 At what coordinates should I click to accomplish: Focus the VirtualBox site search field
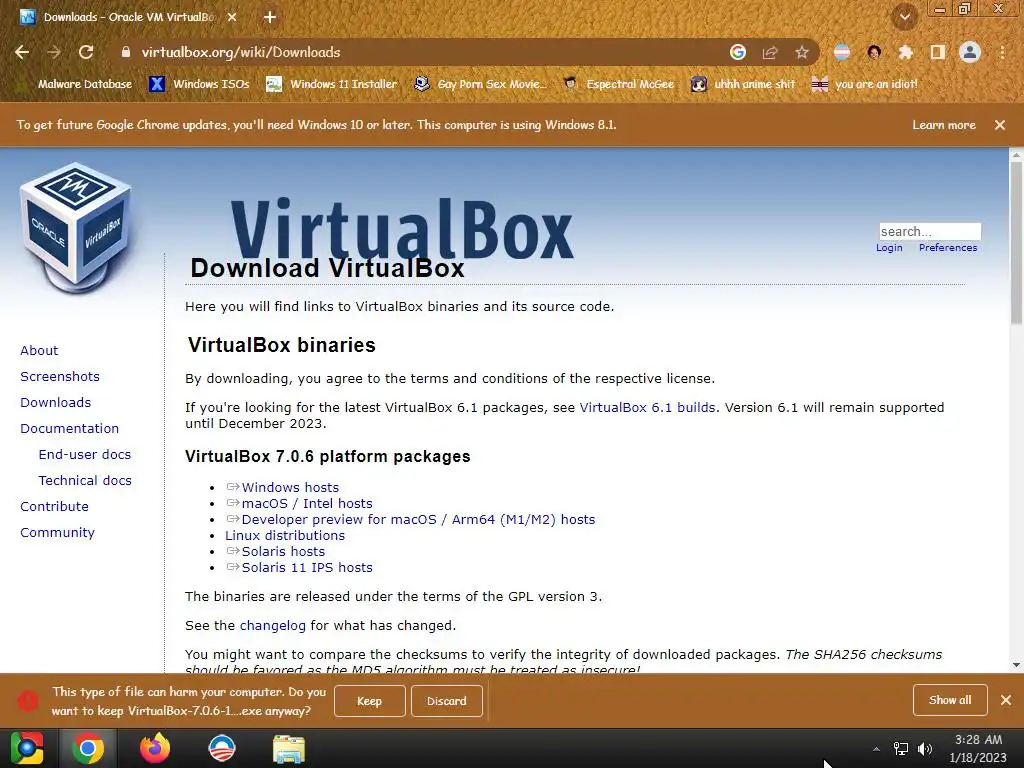tap(930, 231)
